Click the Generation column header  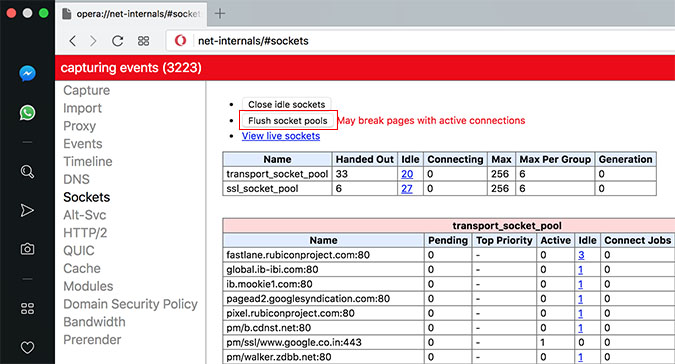click(x=625, y=159)
